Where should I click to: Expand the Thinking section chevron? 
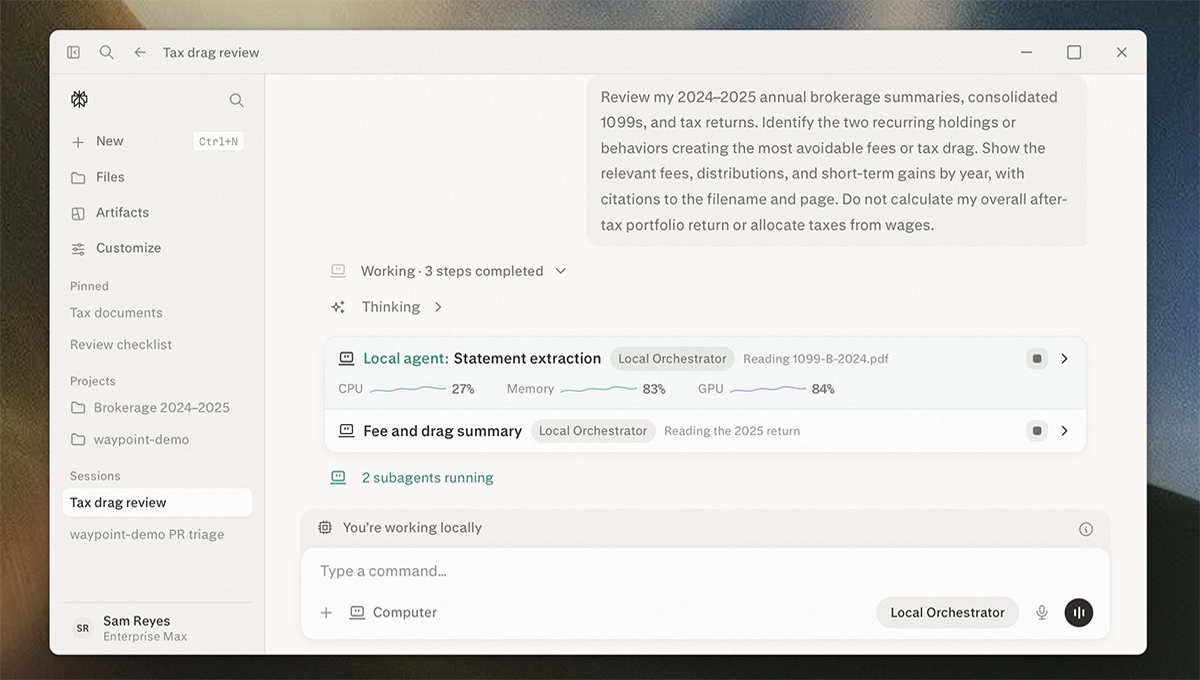[x=438, y=307]
